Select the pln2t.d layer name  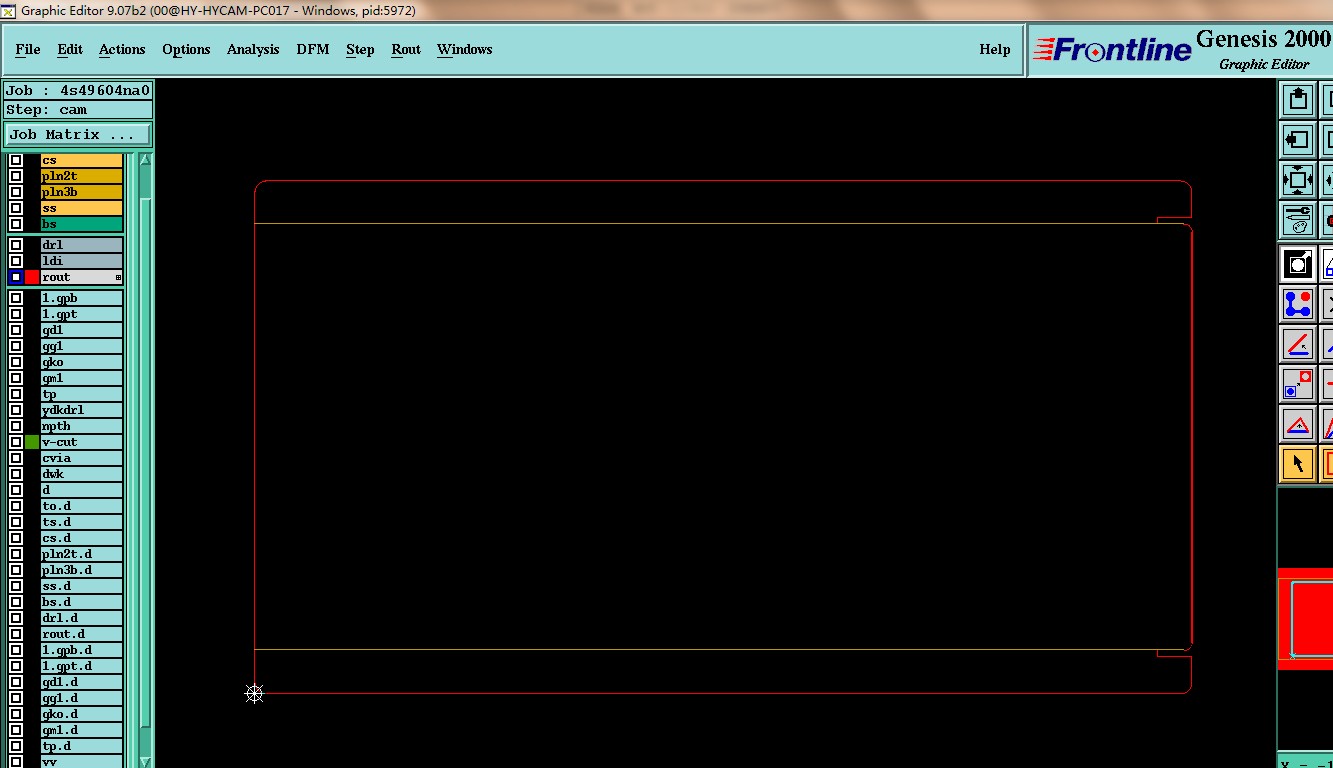click(81, 554)
